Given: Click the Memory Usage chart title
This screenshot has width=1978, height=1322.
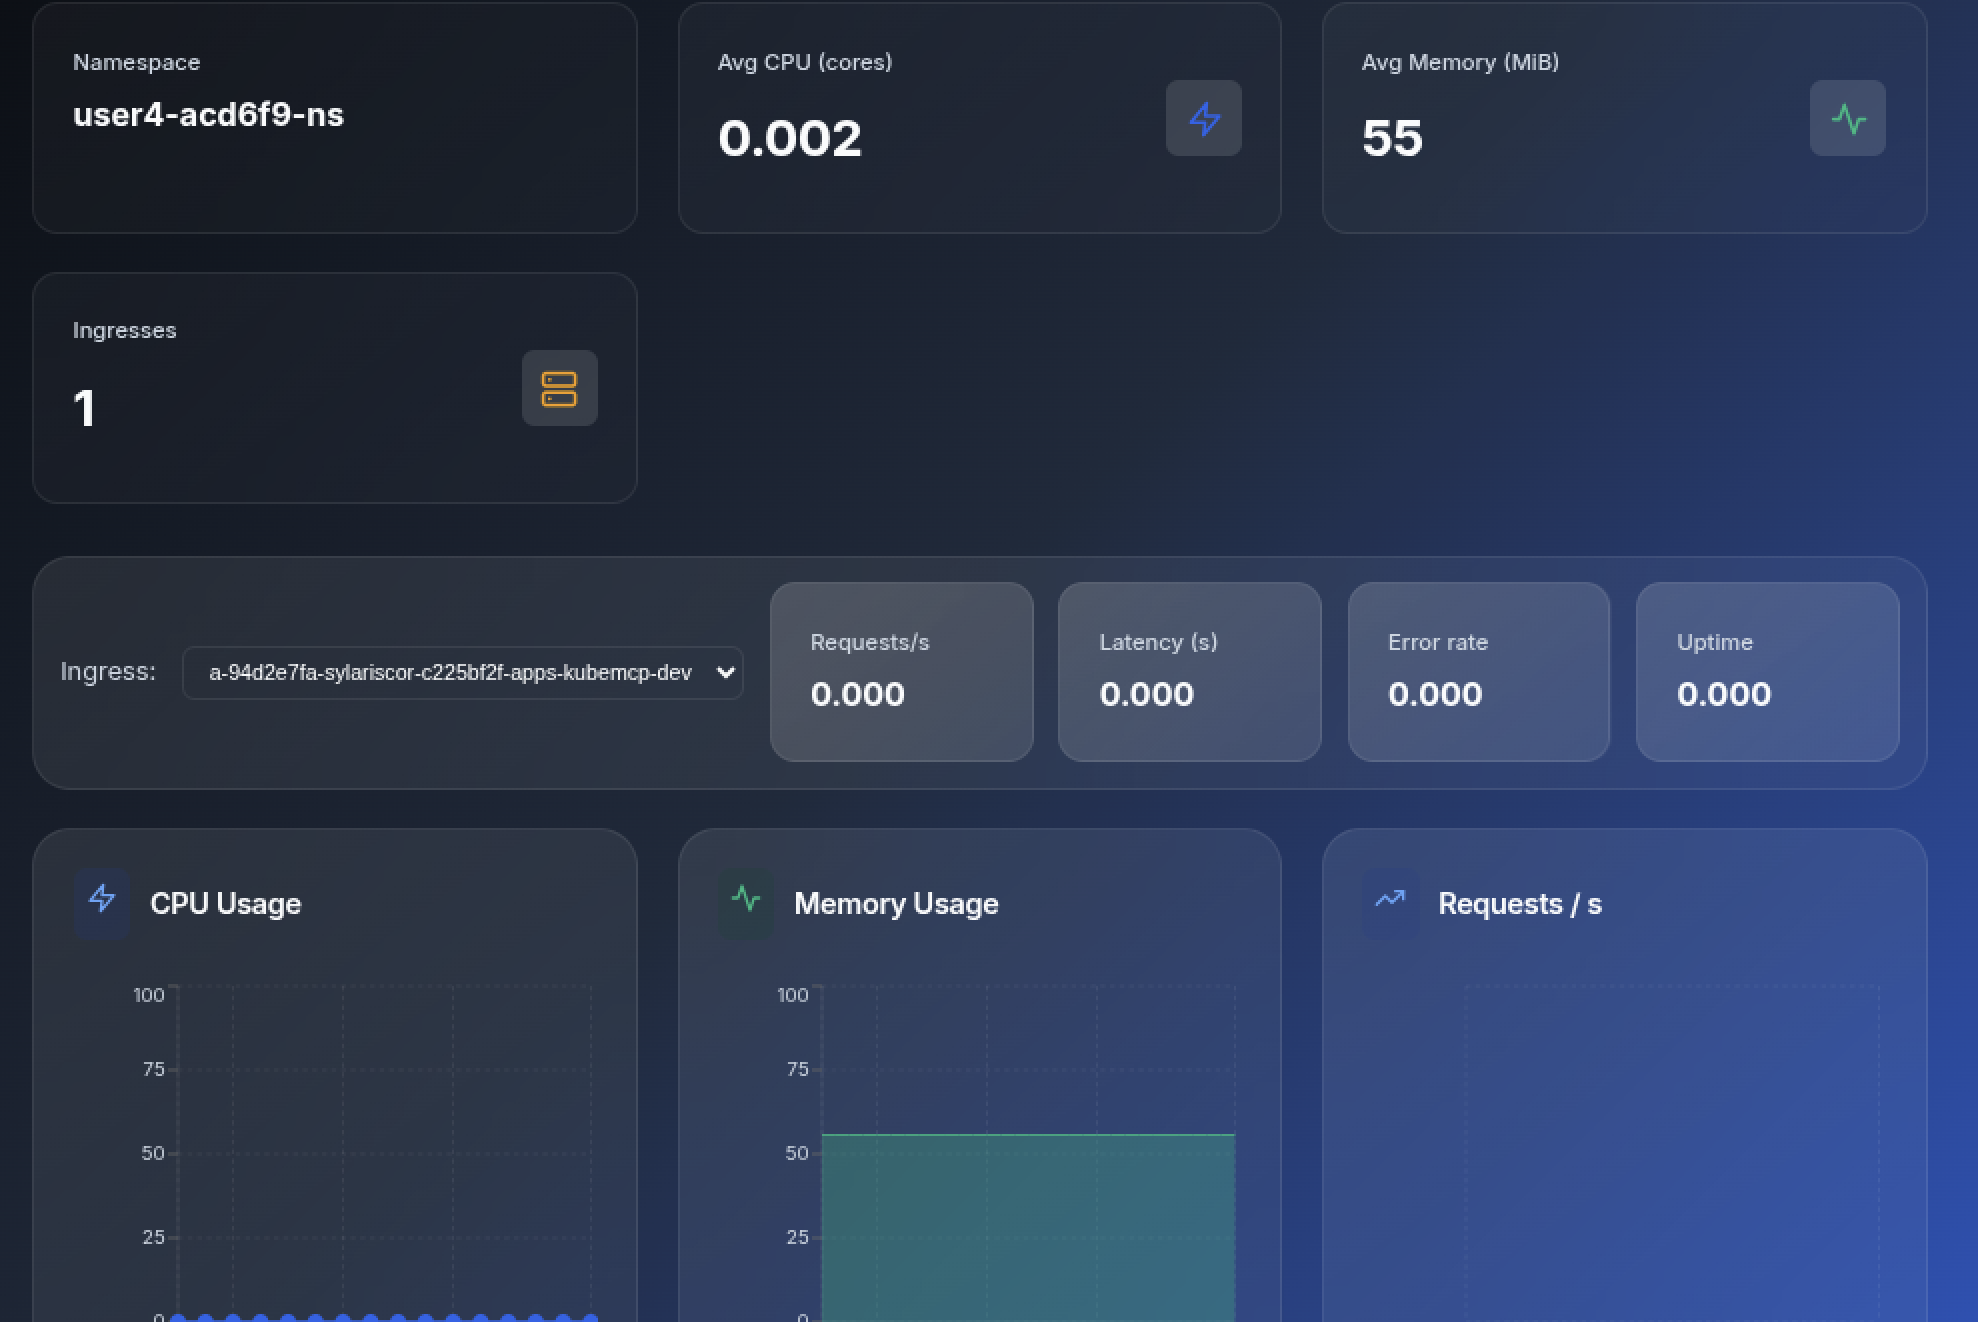Looking at the screenshot, I should (x=896, y=904).
